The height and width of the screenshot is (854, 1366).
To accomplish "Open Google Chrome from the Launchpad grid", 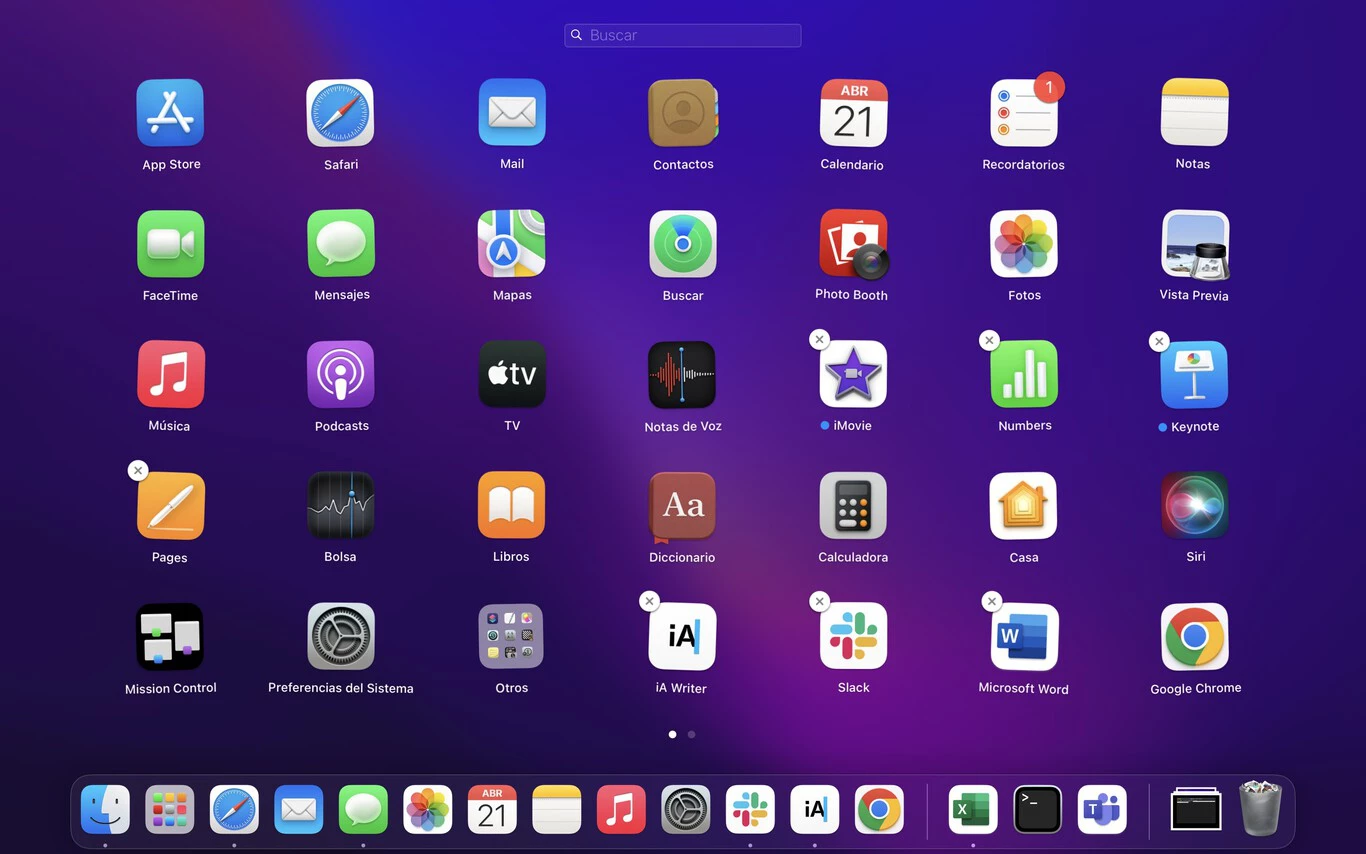I will coord(1195,637).
